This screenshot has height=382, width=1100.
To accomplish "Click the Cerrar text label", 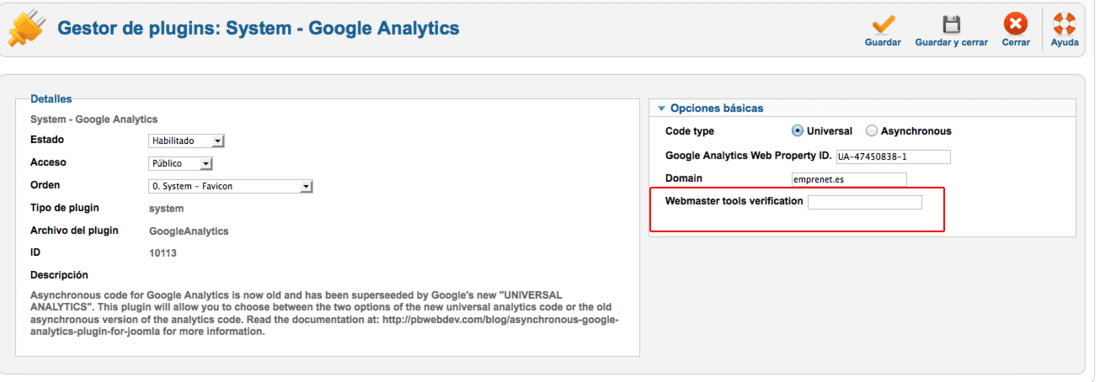I will pos(1016,43).
